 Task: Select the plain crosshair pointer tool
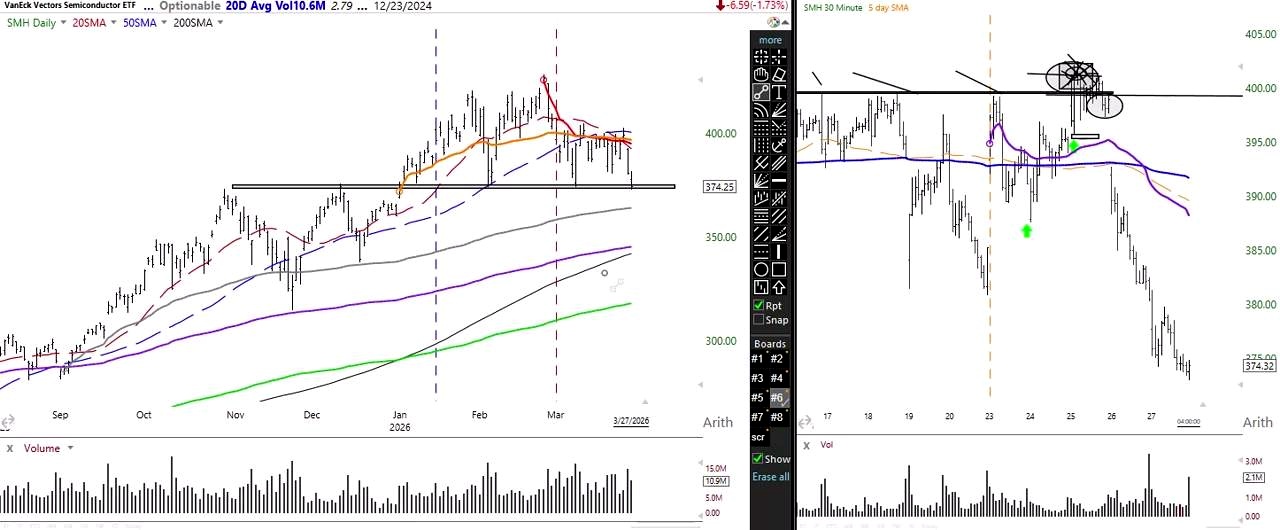(x=778, y=57)
